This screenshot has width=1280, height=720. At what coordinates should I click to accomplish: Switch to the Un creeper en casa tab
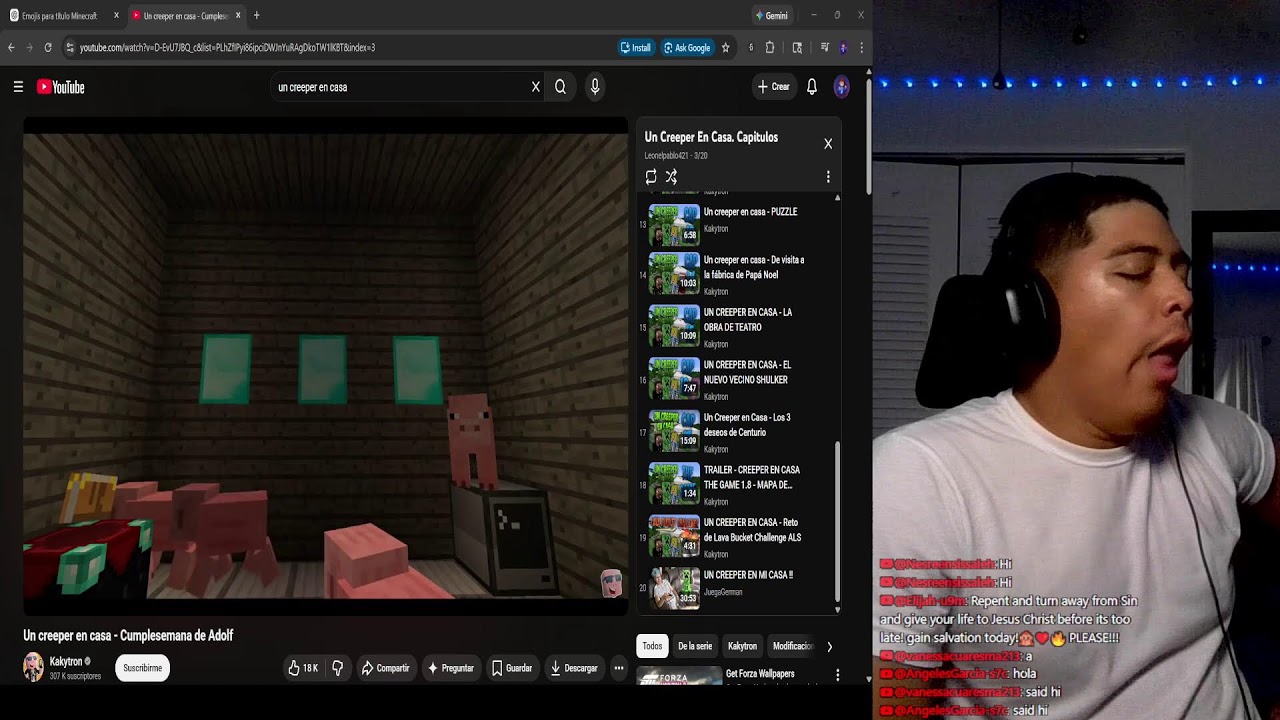pos(187,16)
